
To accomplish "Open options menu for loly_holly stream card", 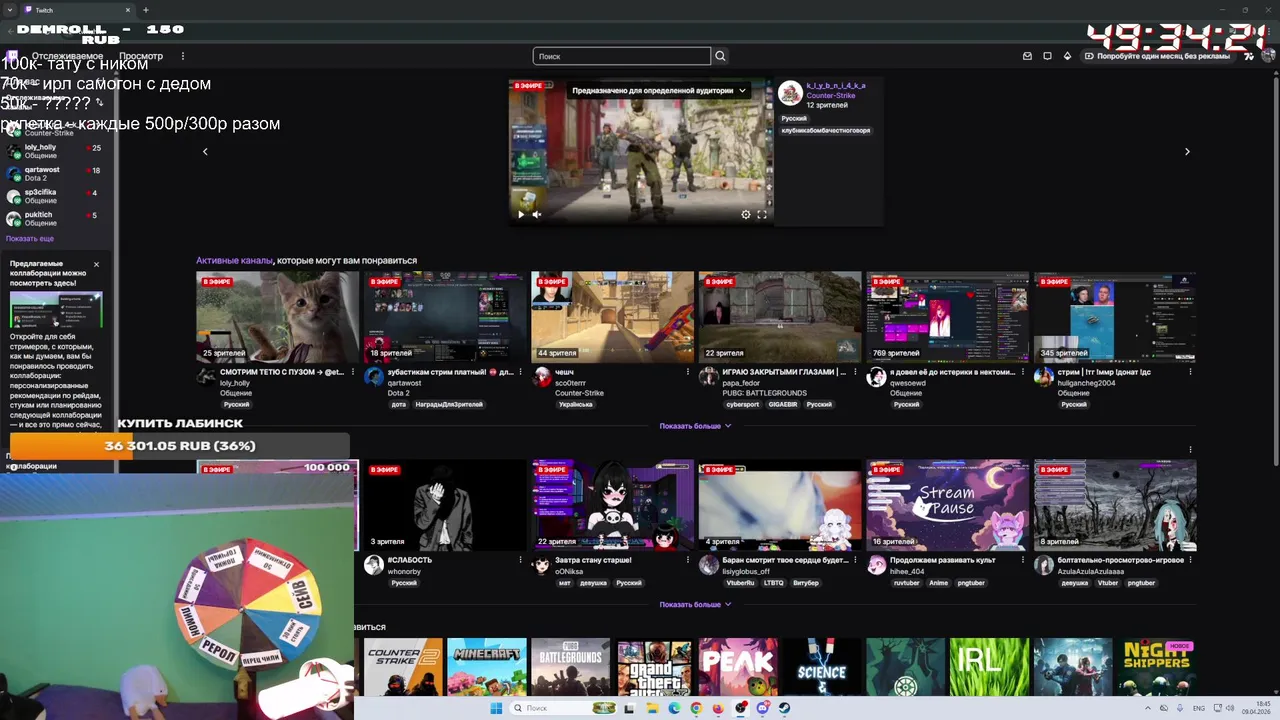I will (353, 372).
